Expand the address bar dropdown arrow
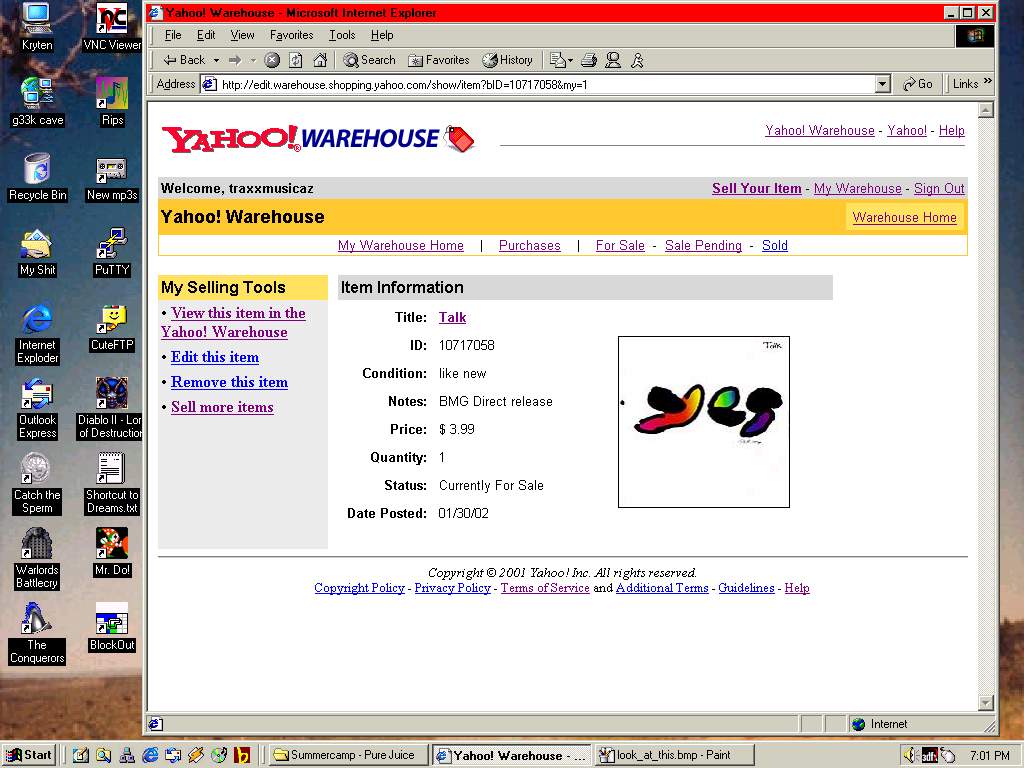The height and width of the screenshot is (768, 1024). (882, 84)
